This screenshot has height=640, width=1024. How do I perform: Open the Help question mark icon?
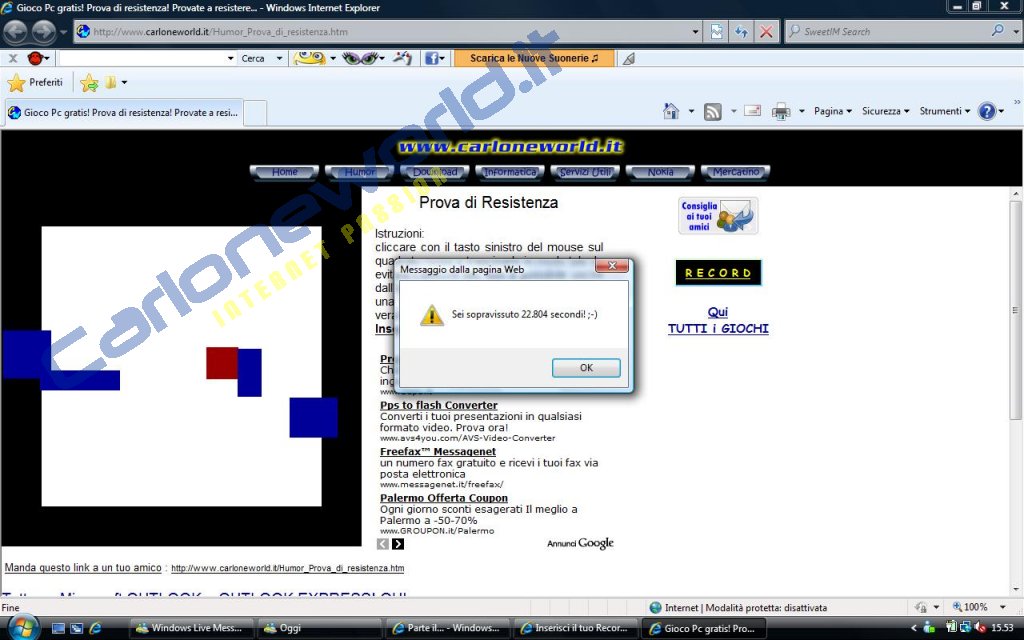pos(986,111)
